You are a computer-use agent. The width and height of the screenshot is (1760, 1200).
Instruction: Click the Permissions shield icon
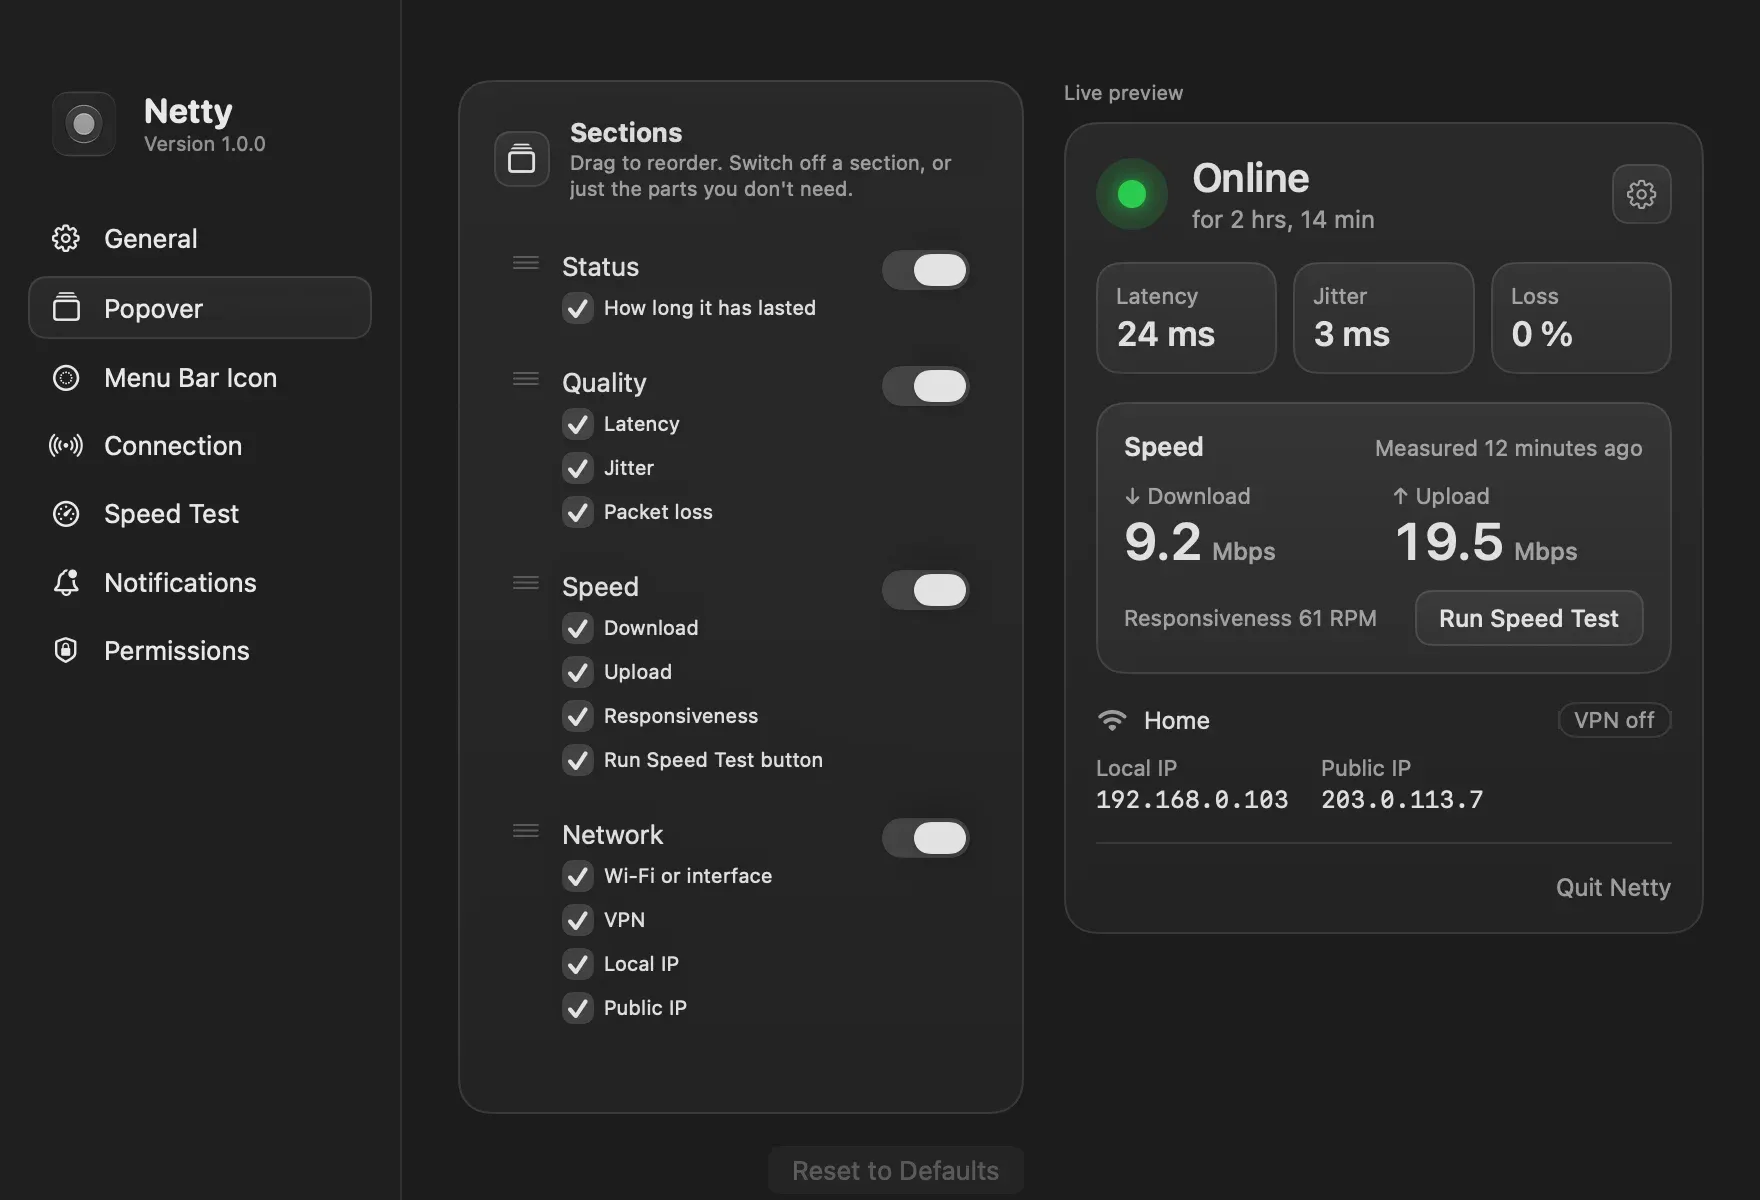coord(66,650)
